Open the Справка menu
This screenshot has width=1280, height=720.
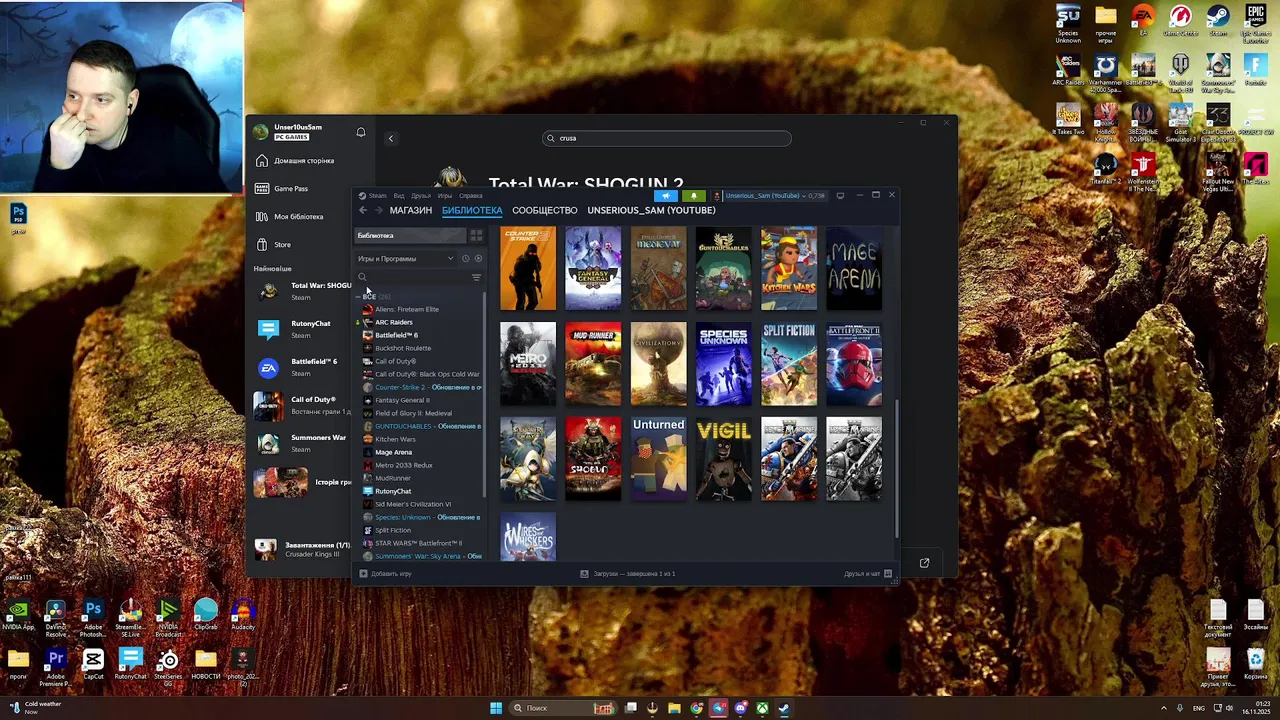[470, 196]
